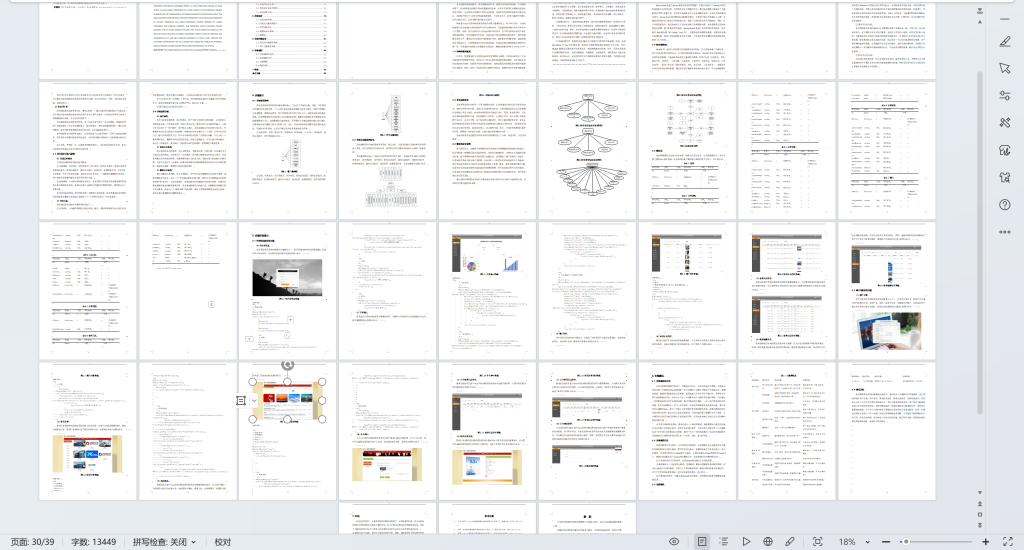Open the style pen tool in sidebar
Image resolution: width=1024 pixels, height=550 pixels.
click(1004, 42)
